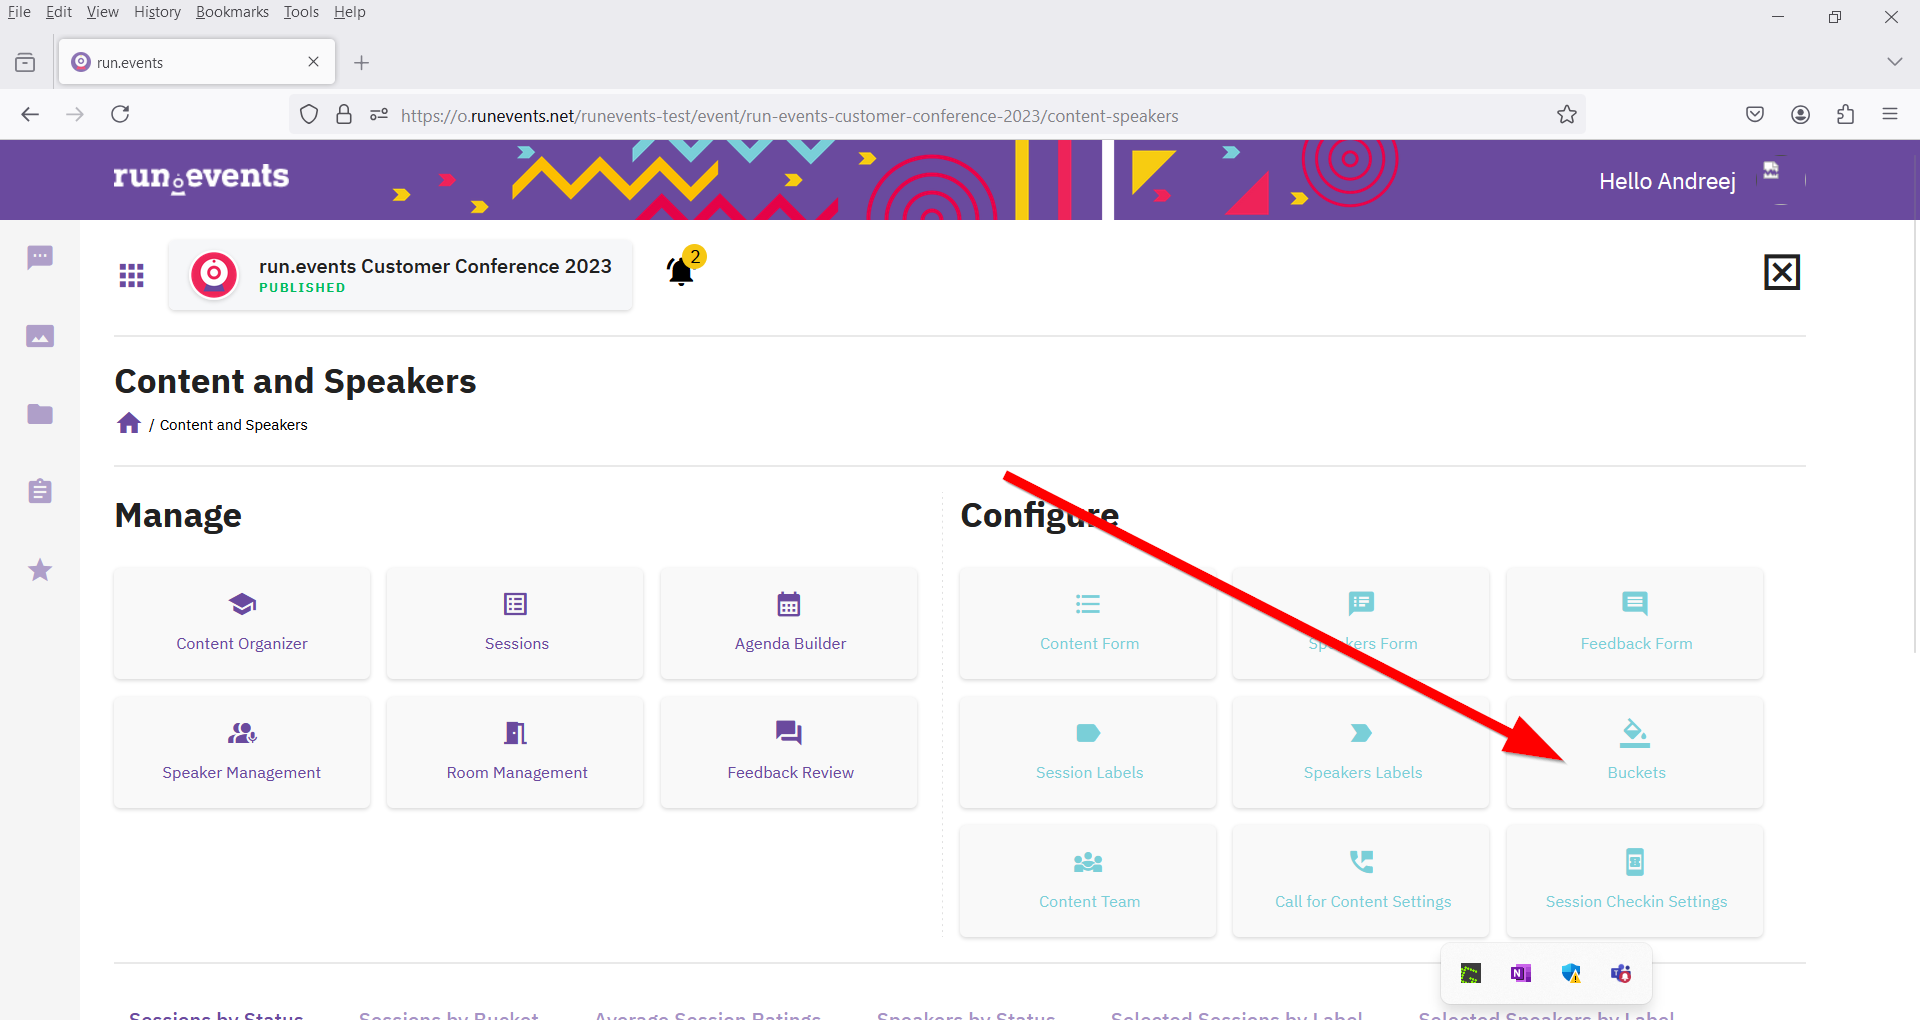
Task: Click the clipboard sidebar icon
Action: (x=40, y=491)
